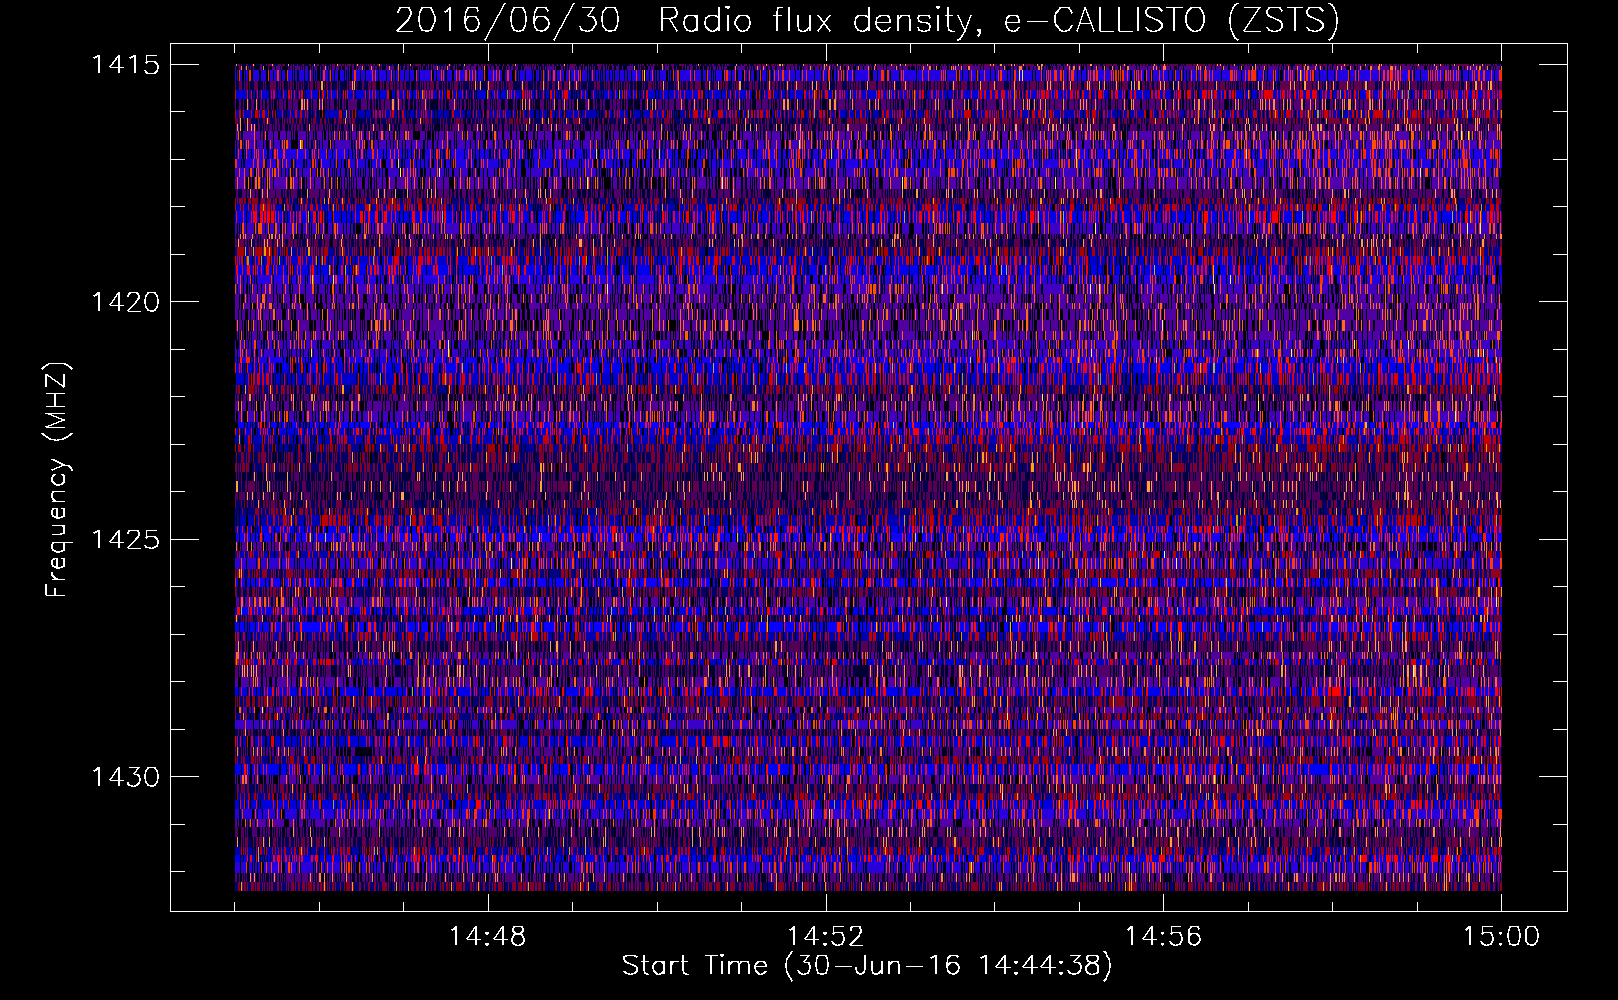Screen dimensions: 1618x1000
Task: Click the 'Start Time (30-Jun-16 14:44:38)' axis title
Action: (867, 966)
